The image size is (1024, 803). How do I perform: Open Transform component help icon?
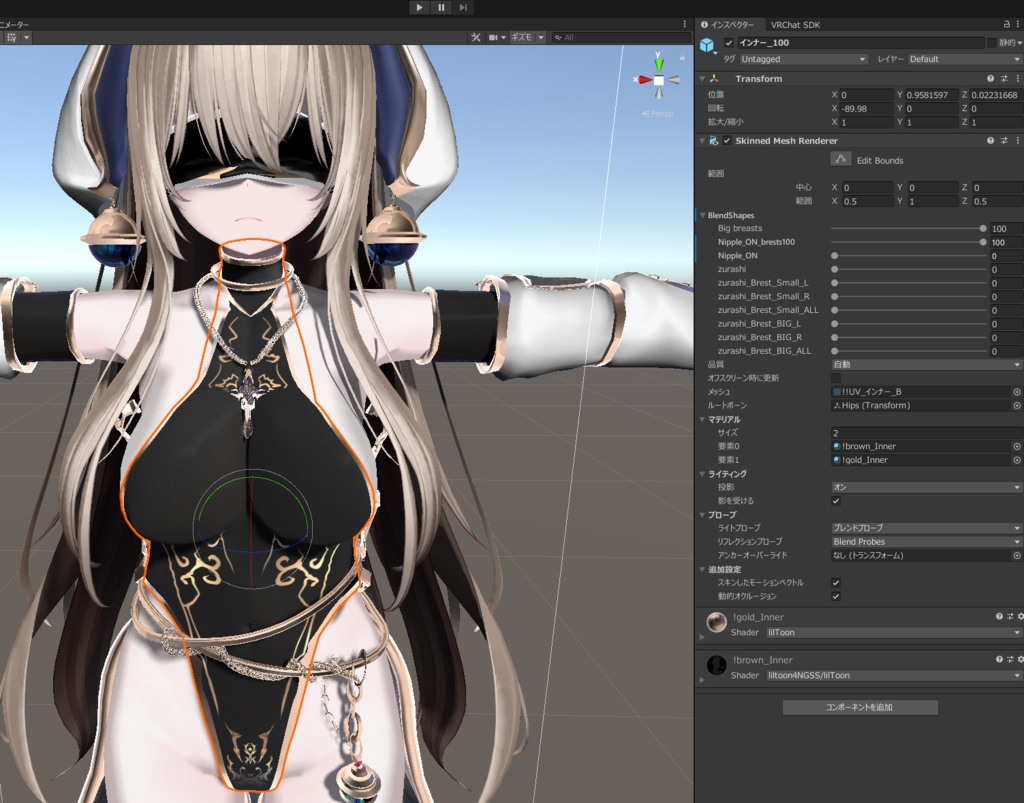(x=991, y=78)
